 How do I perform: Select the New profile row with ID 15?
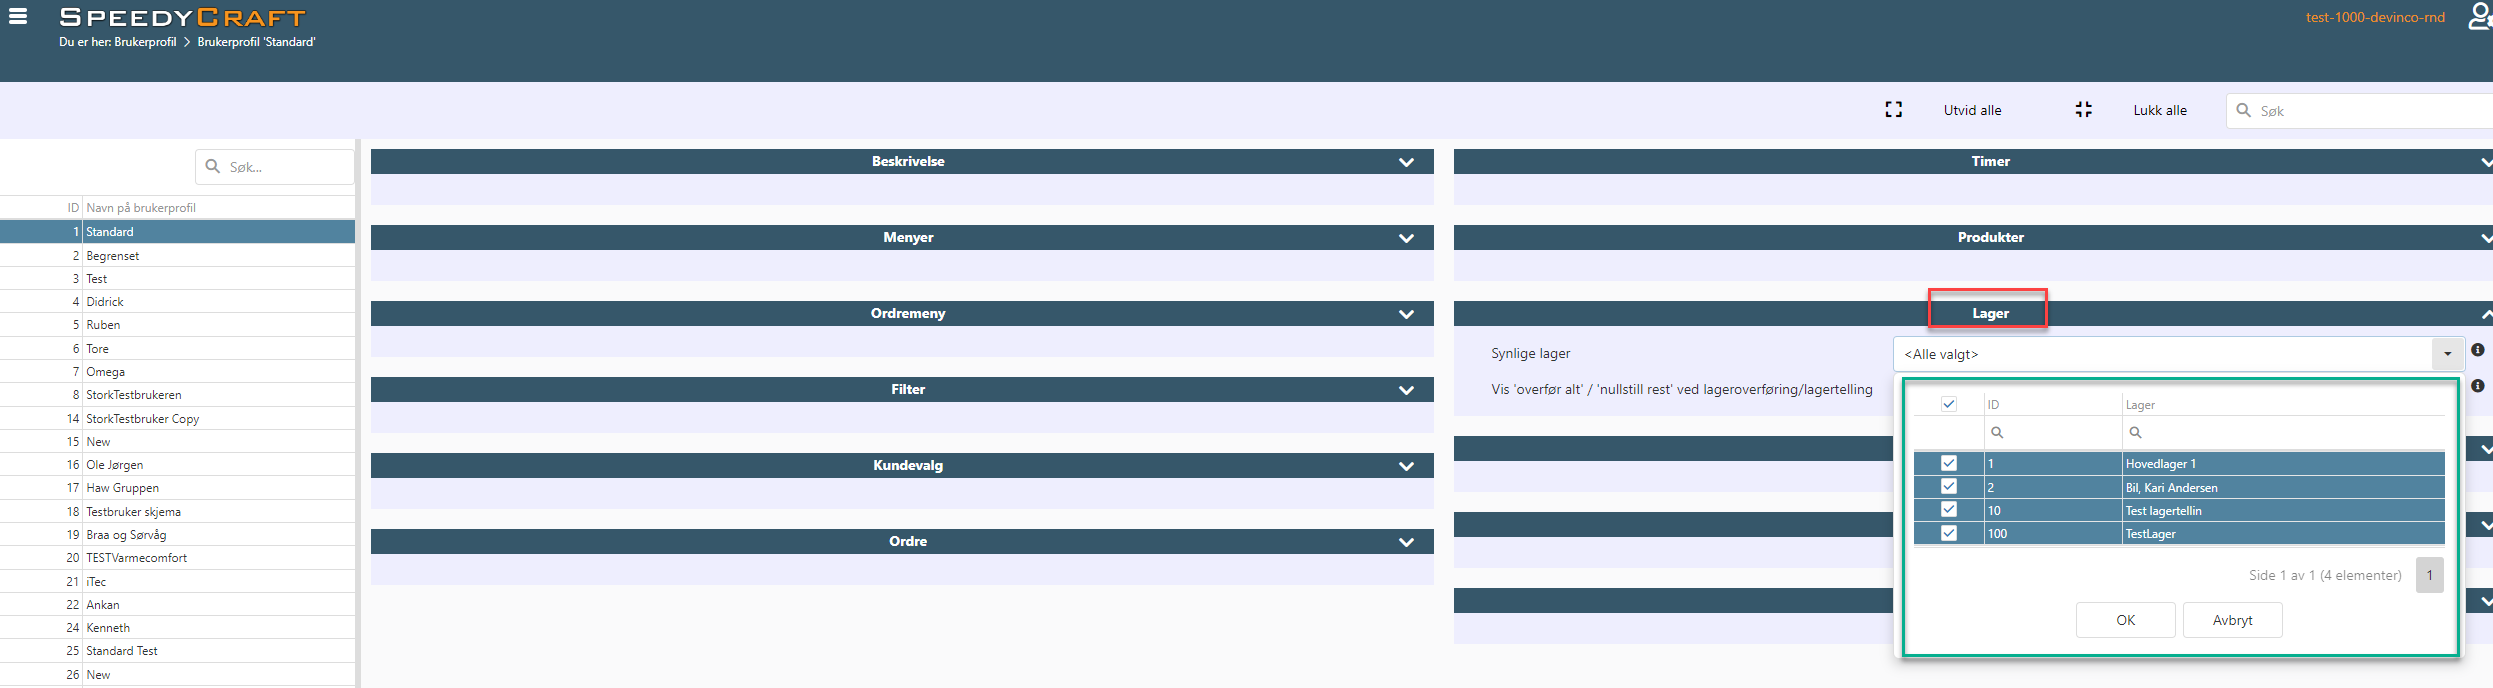[177, 442]
